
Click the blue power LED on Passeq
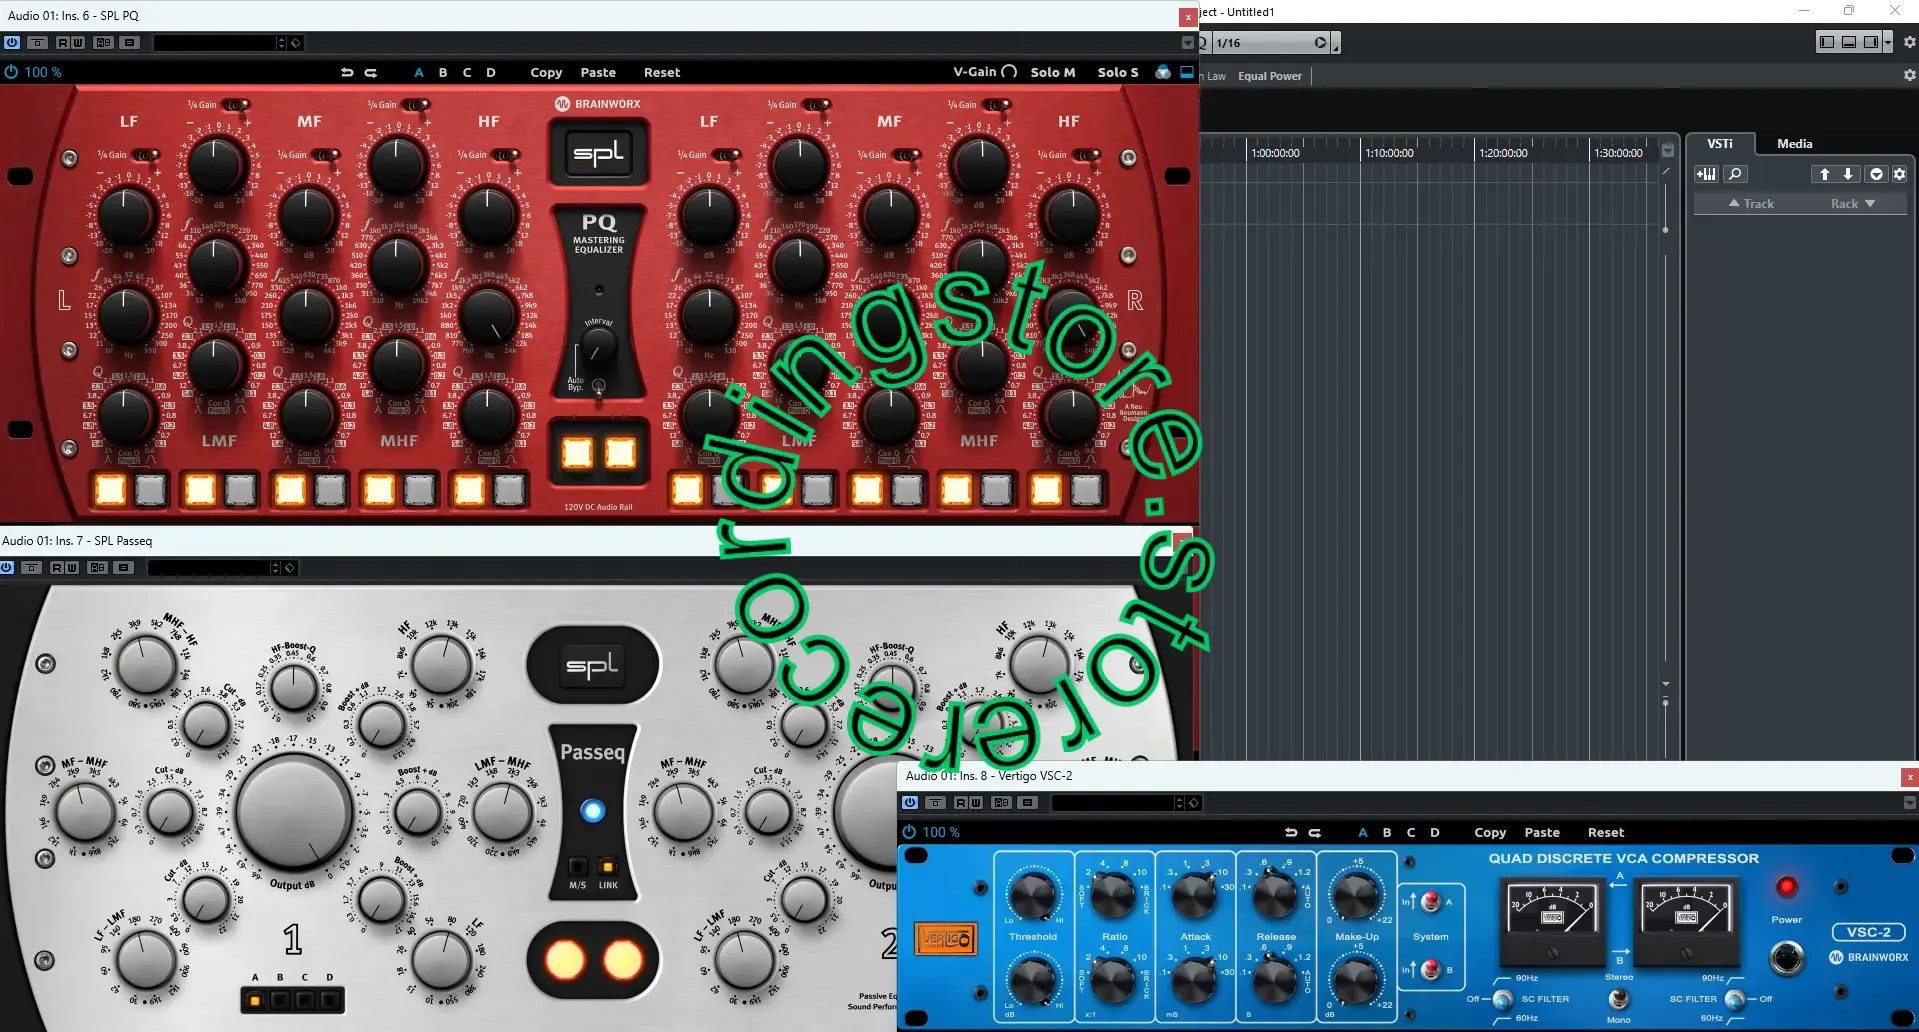click(x=593, y=811)
